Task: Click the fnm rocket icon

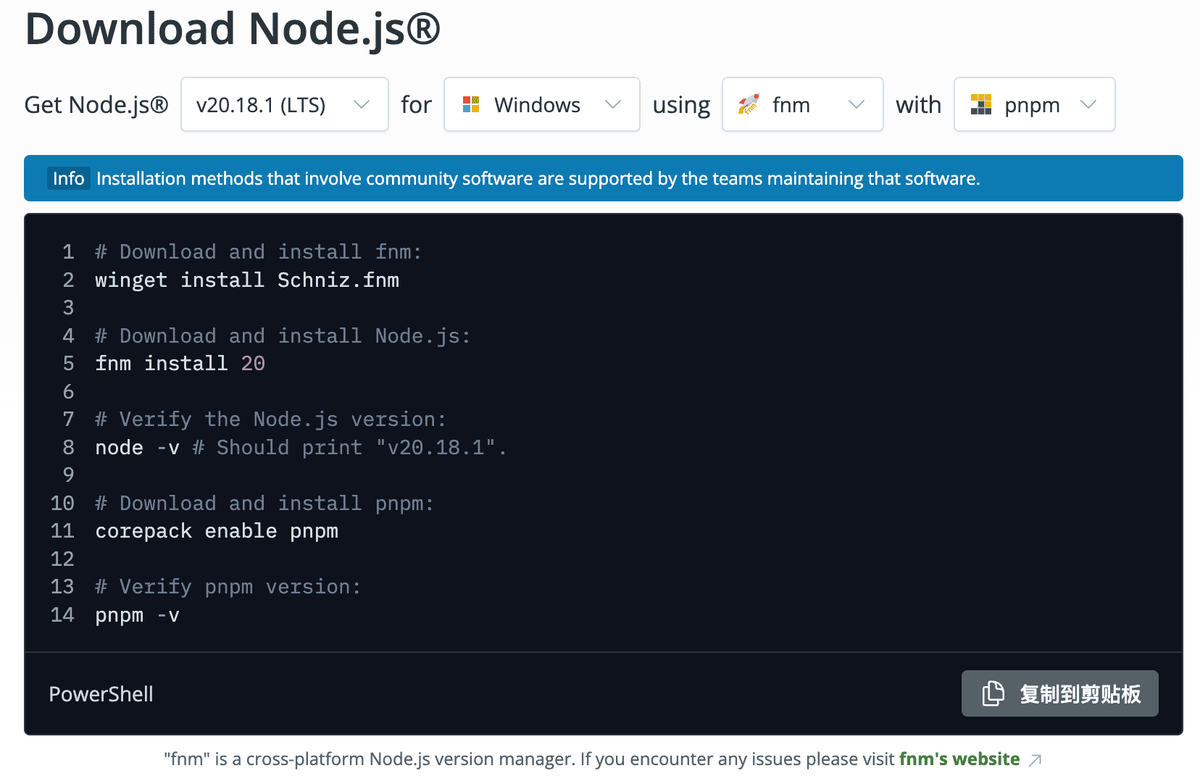Action: (x=746, y=103)
